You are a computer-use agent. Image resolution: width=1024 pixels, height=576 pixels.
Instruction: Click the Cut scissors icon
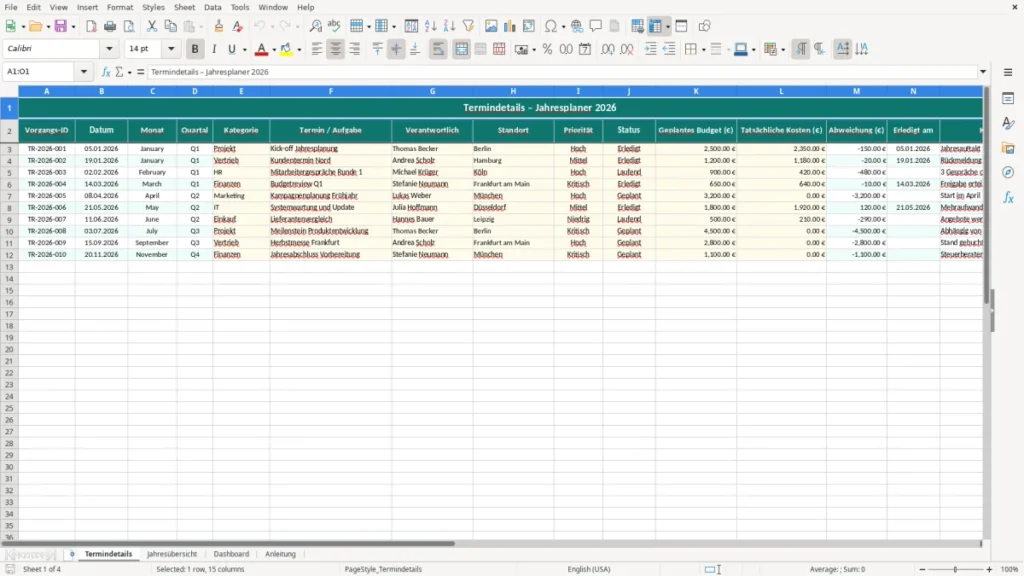coord(152,26)
